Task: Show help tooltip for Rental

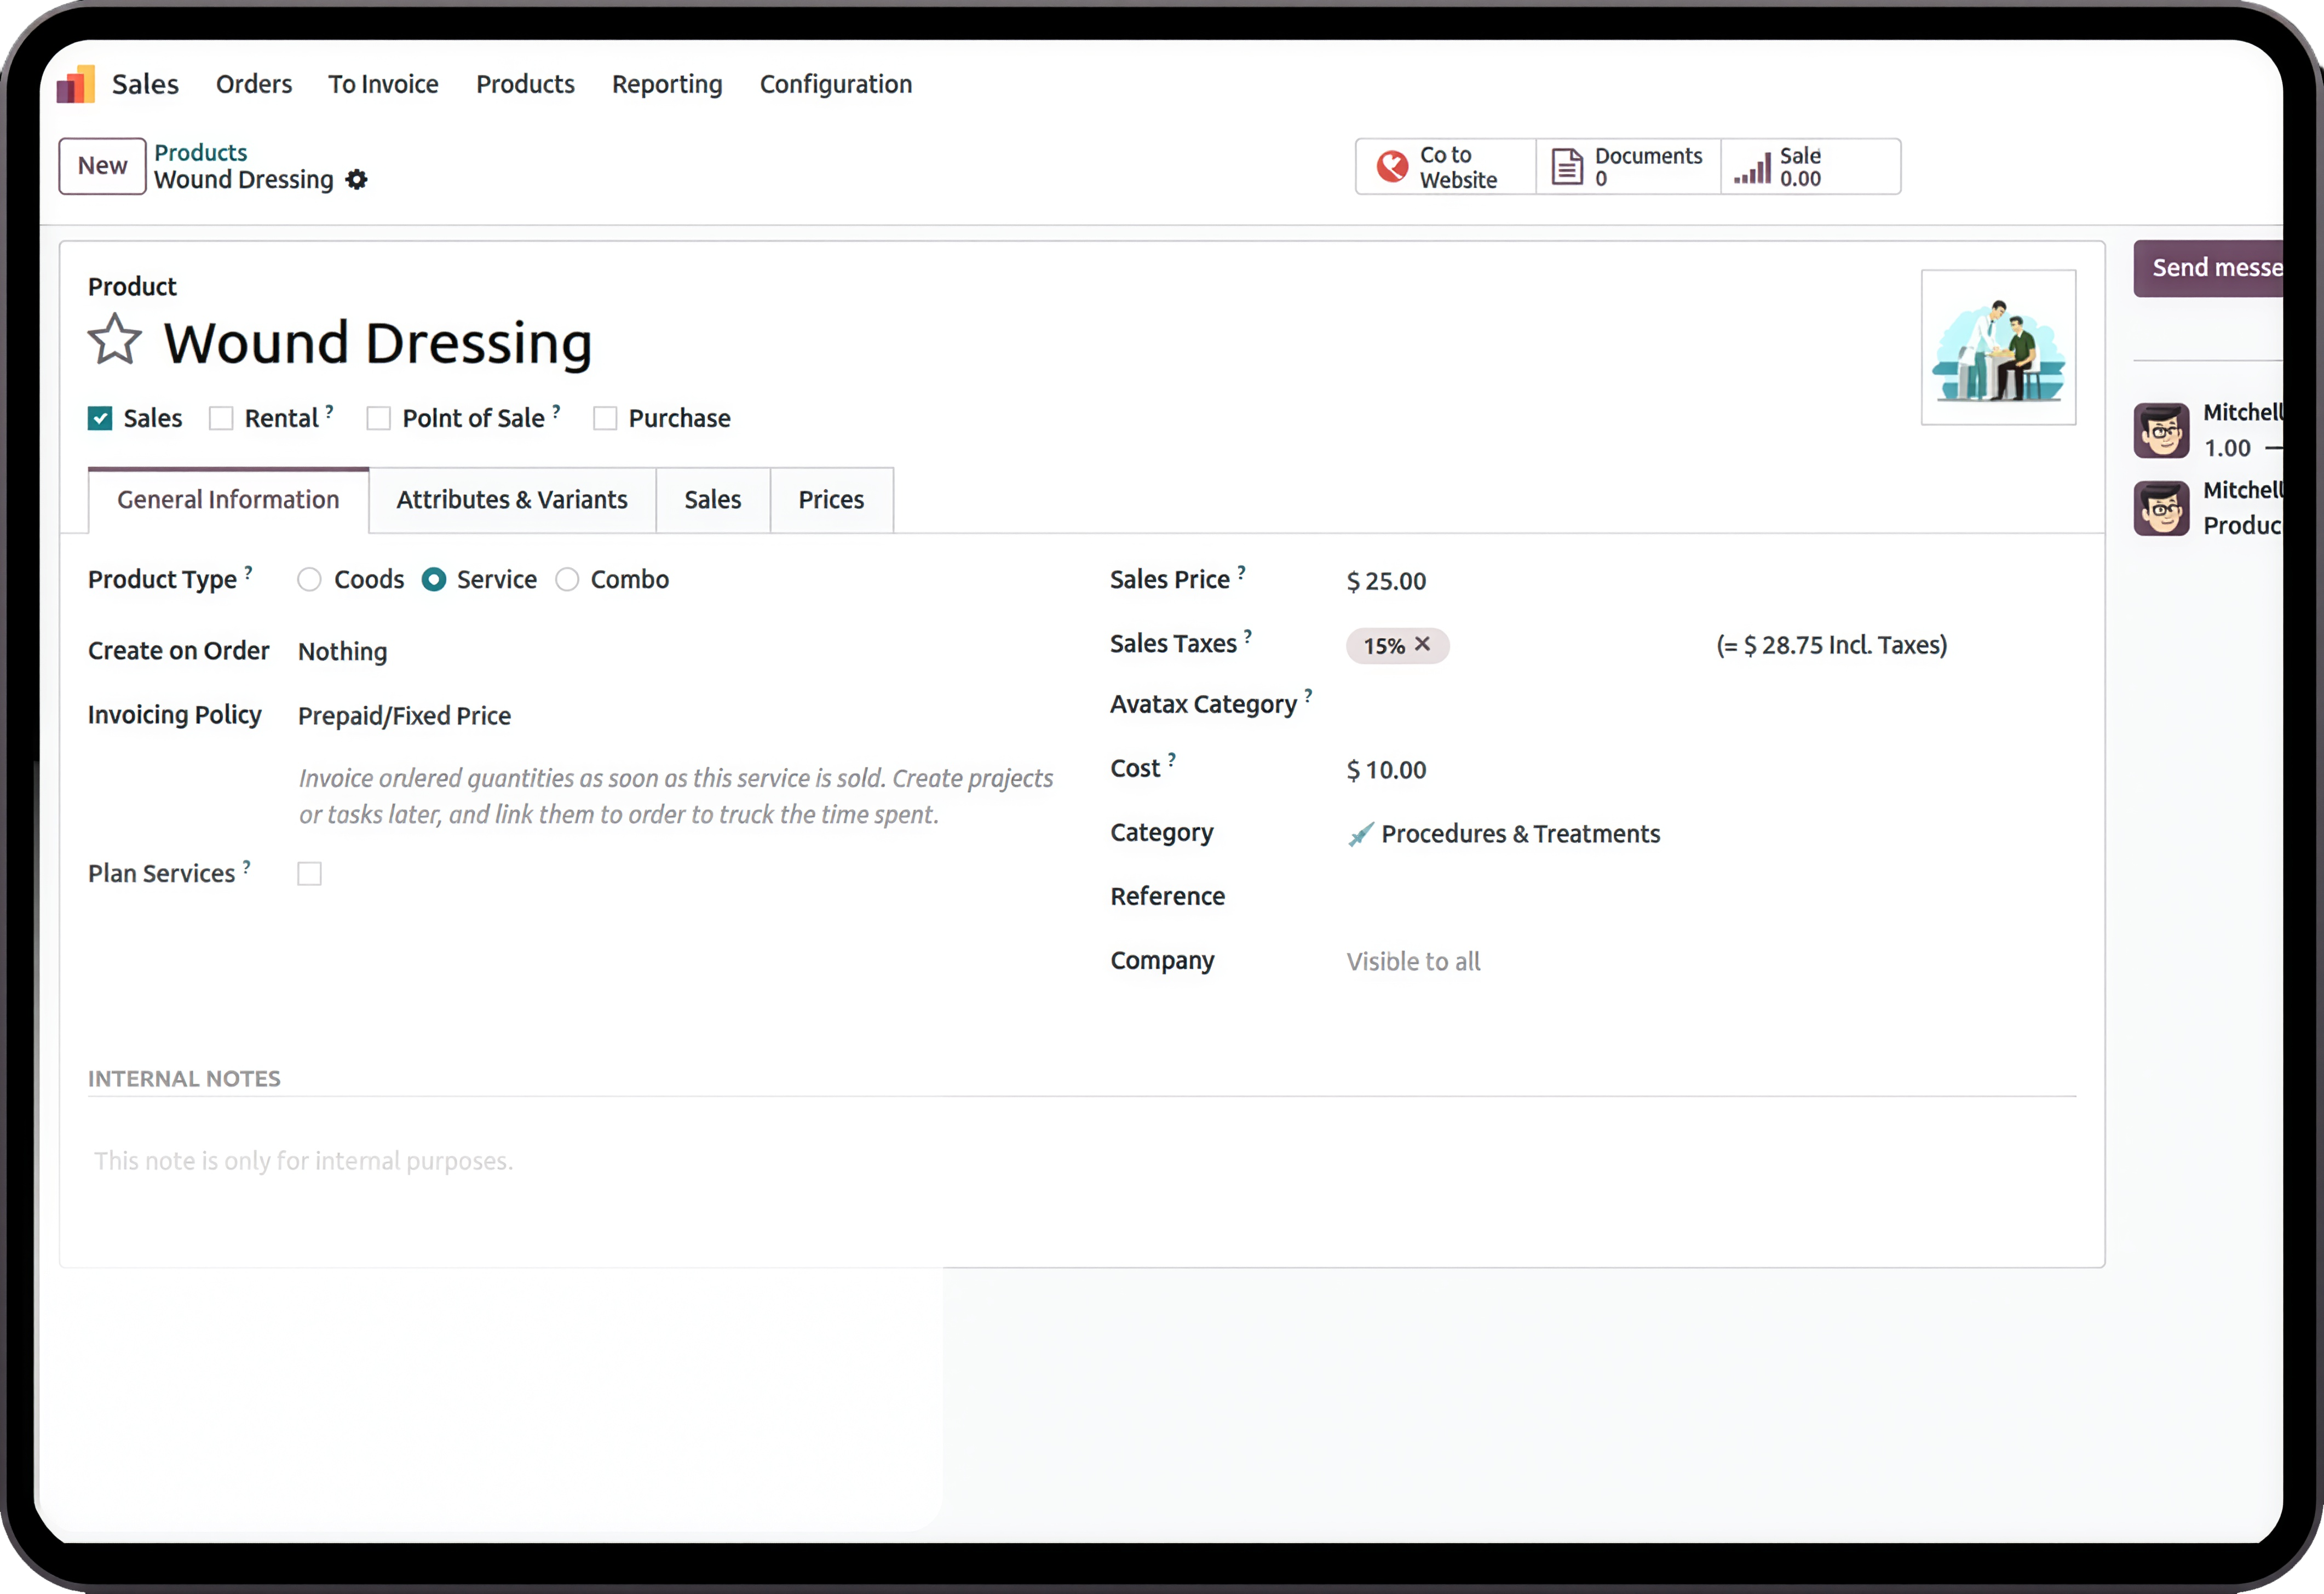Action: point(329,411)
